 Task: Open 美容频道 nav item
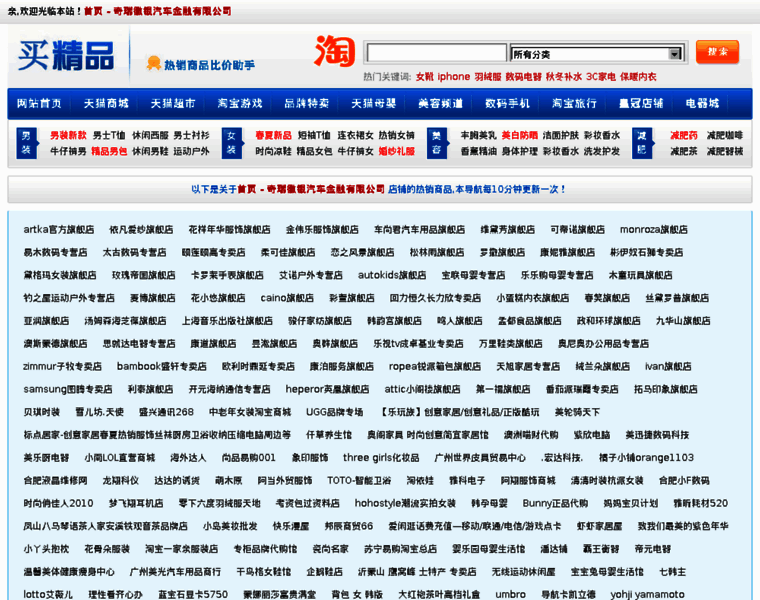point(441,103)
